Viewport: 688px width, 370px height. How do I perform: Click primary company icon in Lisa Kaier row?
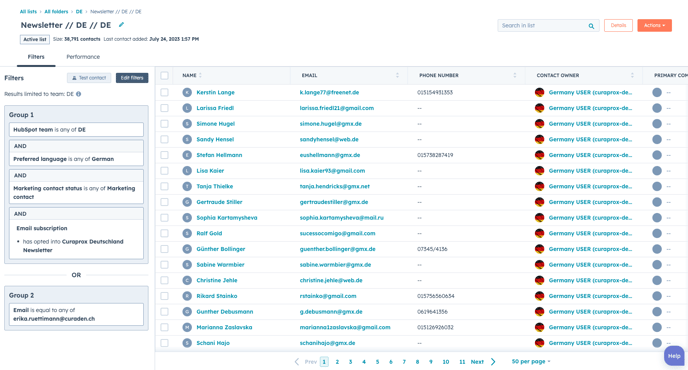click(x=657, y=171)
